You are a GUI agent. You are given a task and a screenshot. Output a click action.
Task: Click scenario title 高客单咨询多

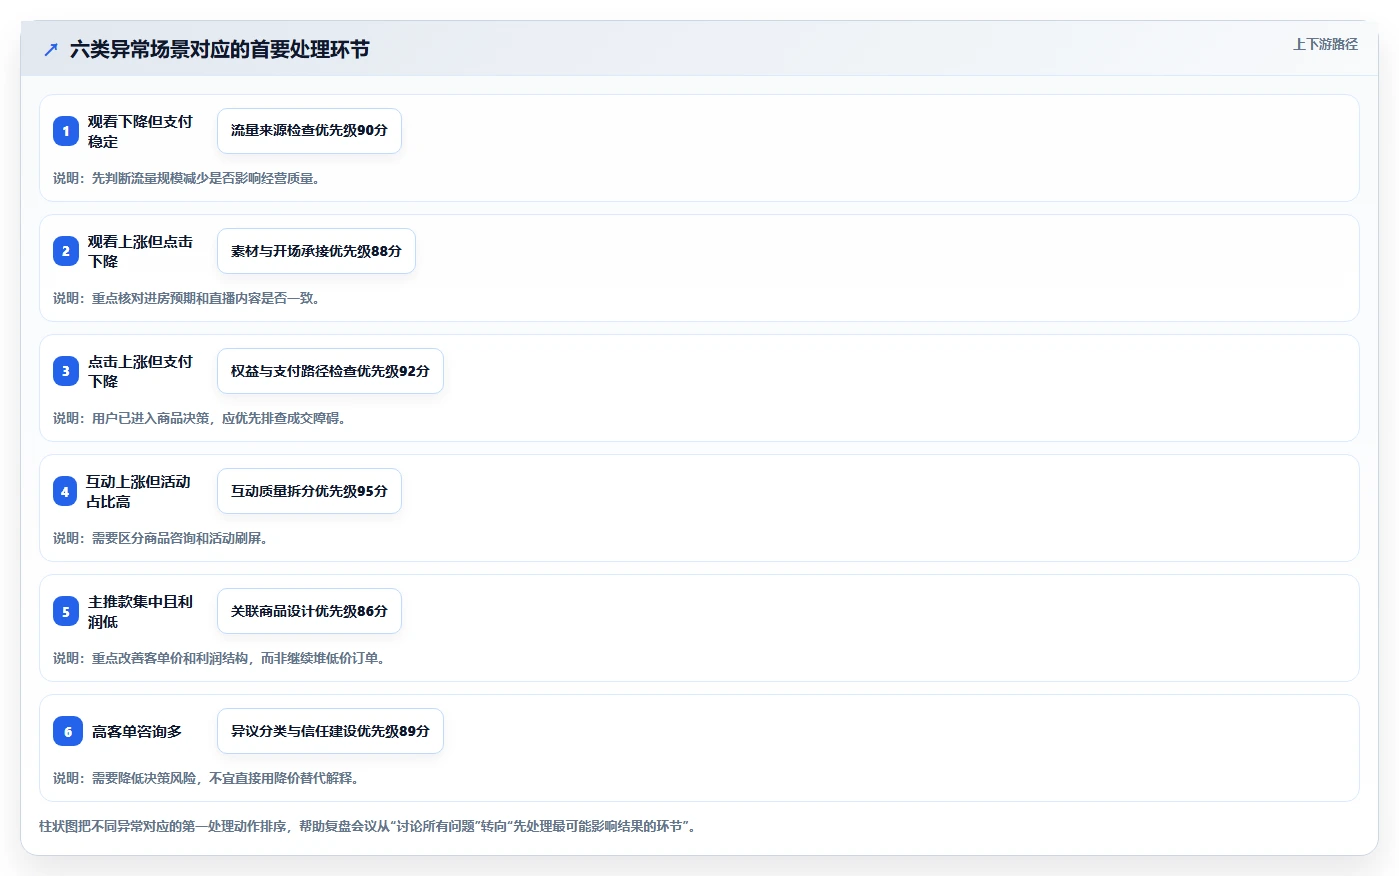click(137, 731)
